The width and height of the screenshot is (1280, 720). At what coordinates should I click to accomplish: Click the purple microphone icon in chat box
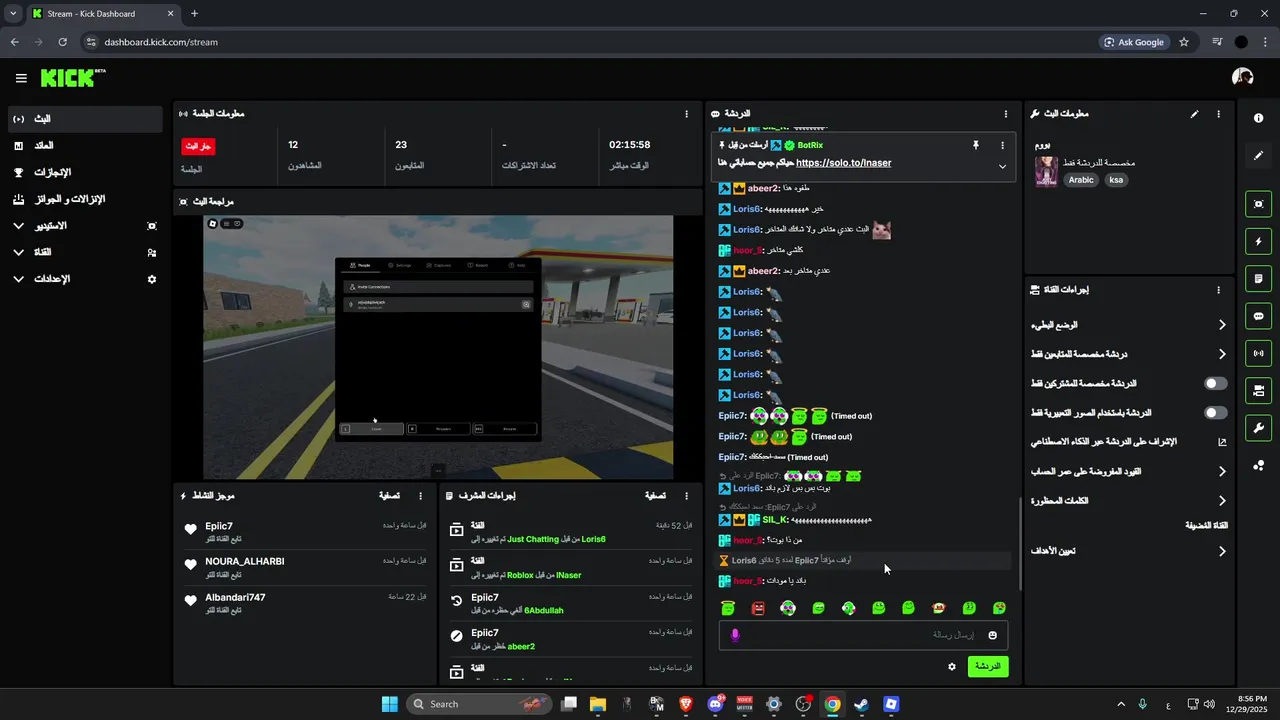click(x=735, y=635)
